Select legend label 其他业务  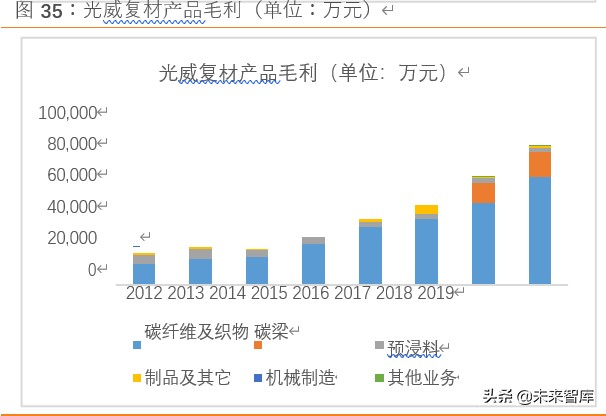(422, 378)
